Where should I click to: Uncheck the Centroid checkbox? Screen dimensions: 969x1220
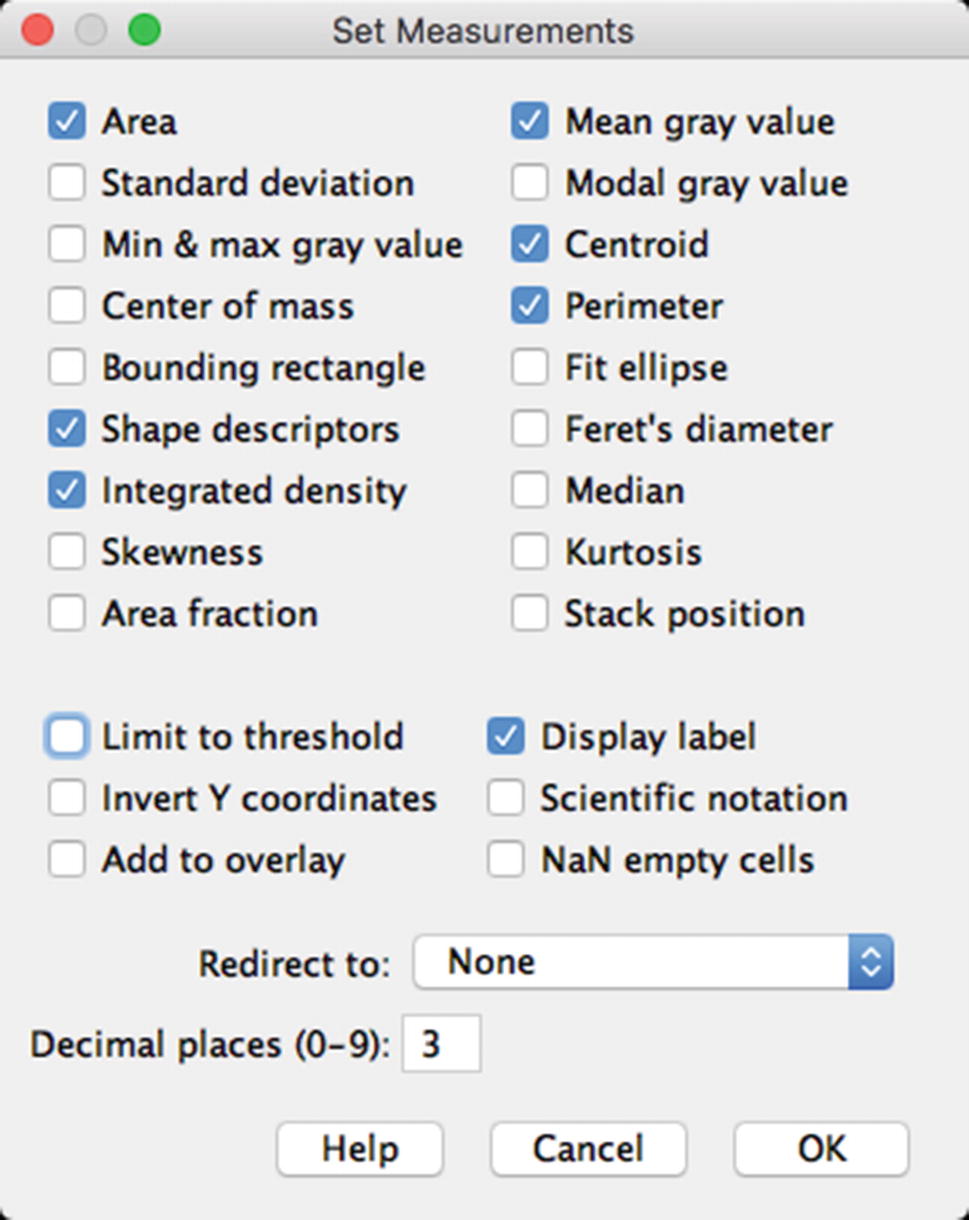[x=530, y=245]
